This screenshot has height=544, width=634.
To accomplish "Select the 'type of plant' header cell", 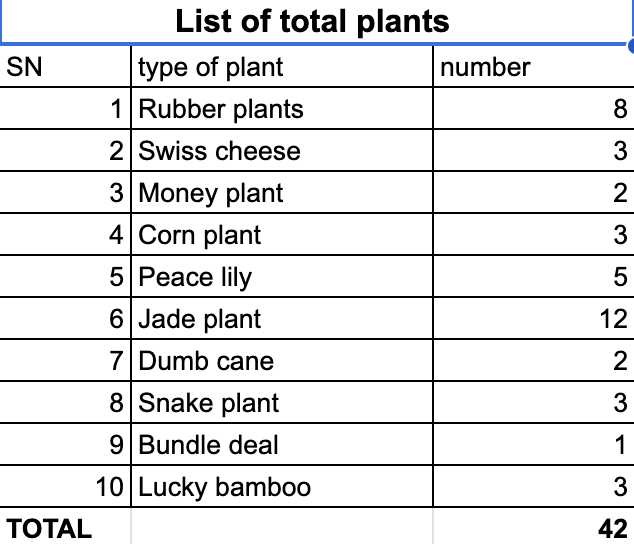I will click(x=282, y=66).
